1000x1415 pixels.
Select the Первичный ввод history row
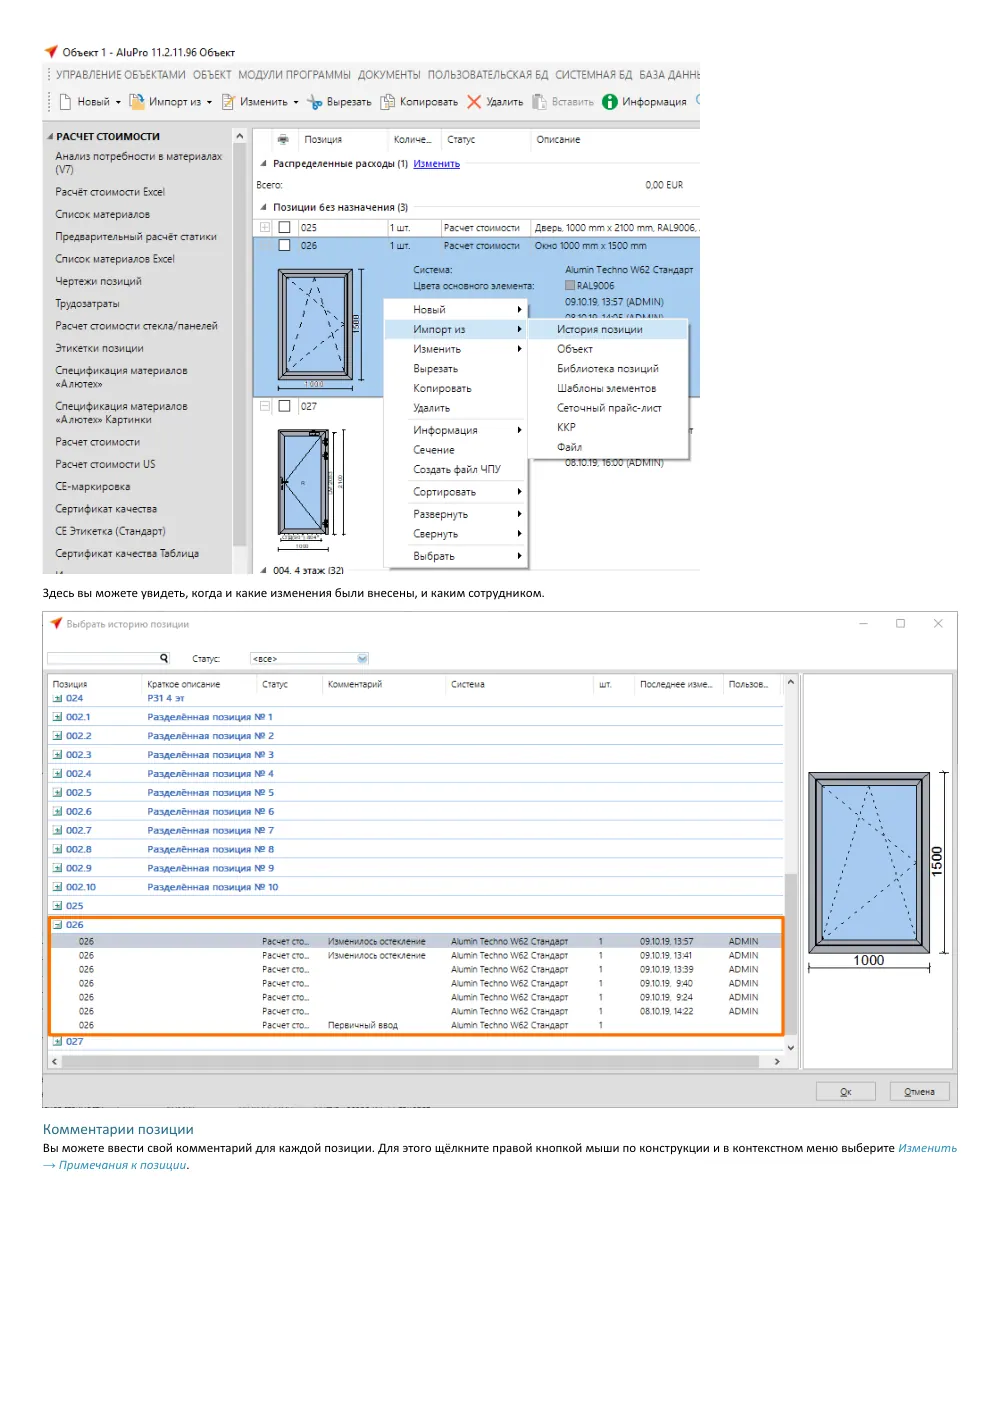tap(416, 1025)
